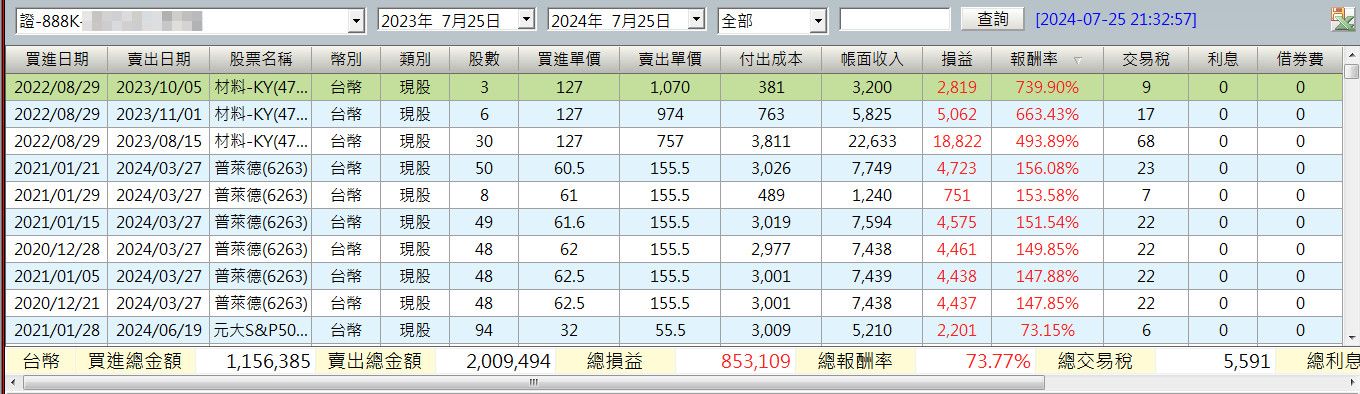Click the 買進單價 column header

[x=569, y=60]
